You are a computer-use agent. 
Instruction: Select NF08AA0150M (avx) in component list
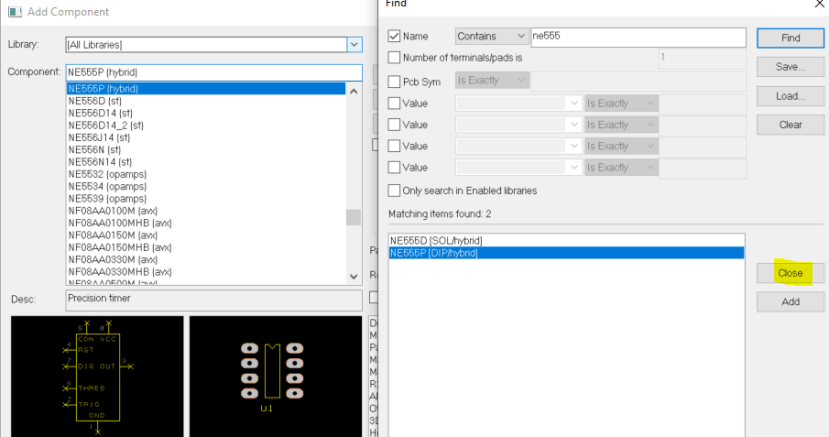click(206, 235)
